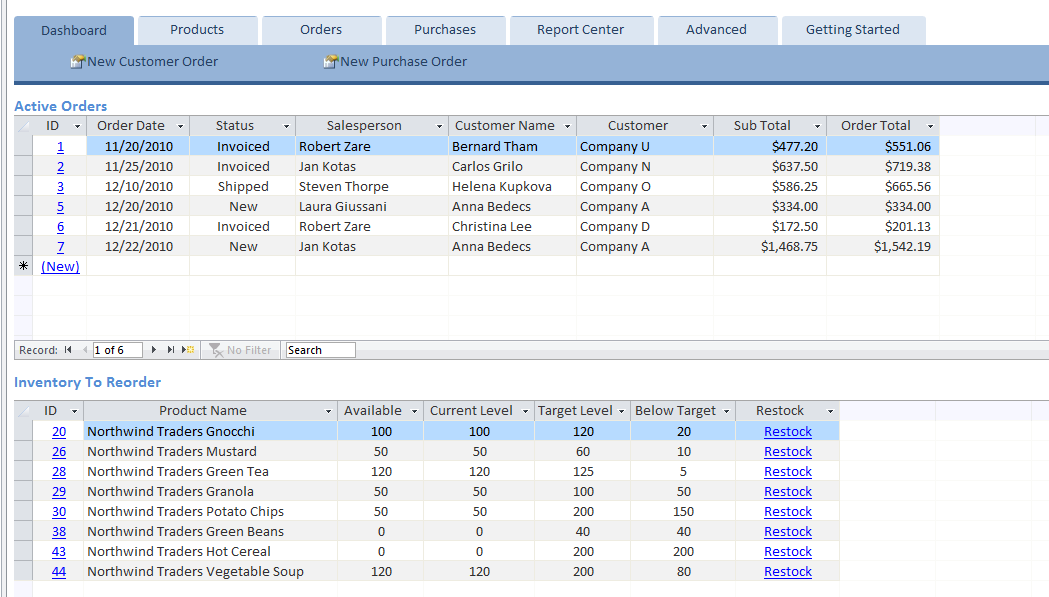Click the New Customer Order icon
This screenshot has width=1049, height=597.
(x=78, y=62)
